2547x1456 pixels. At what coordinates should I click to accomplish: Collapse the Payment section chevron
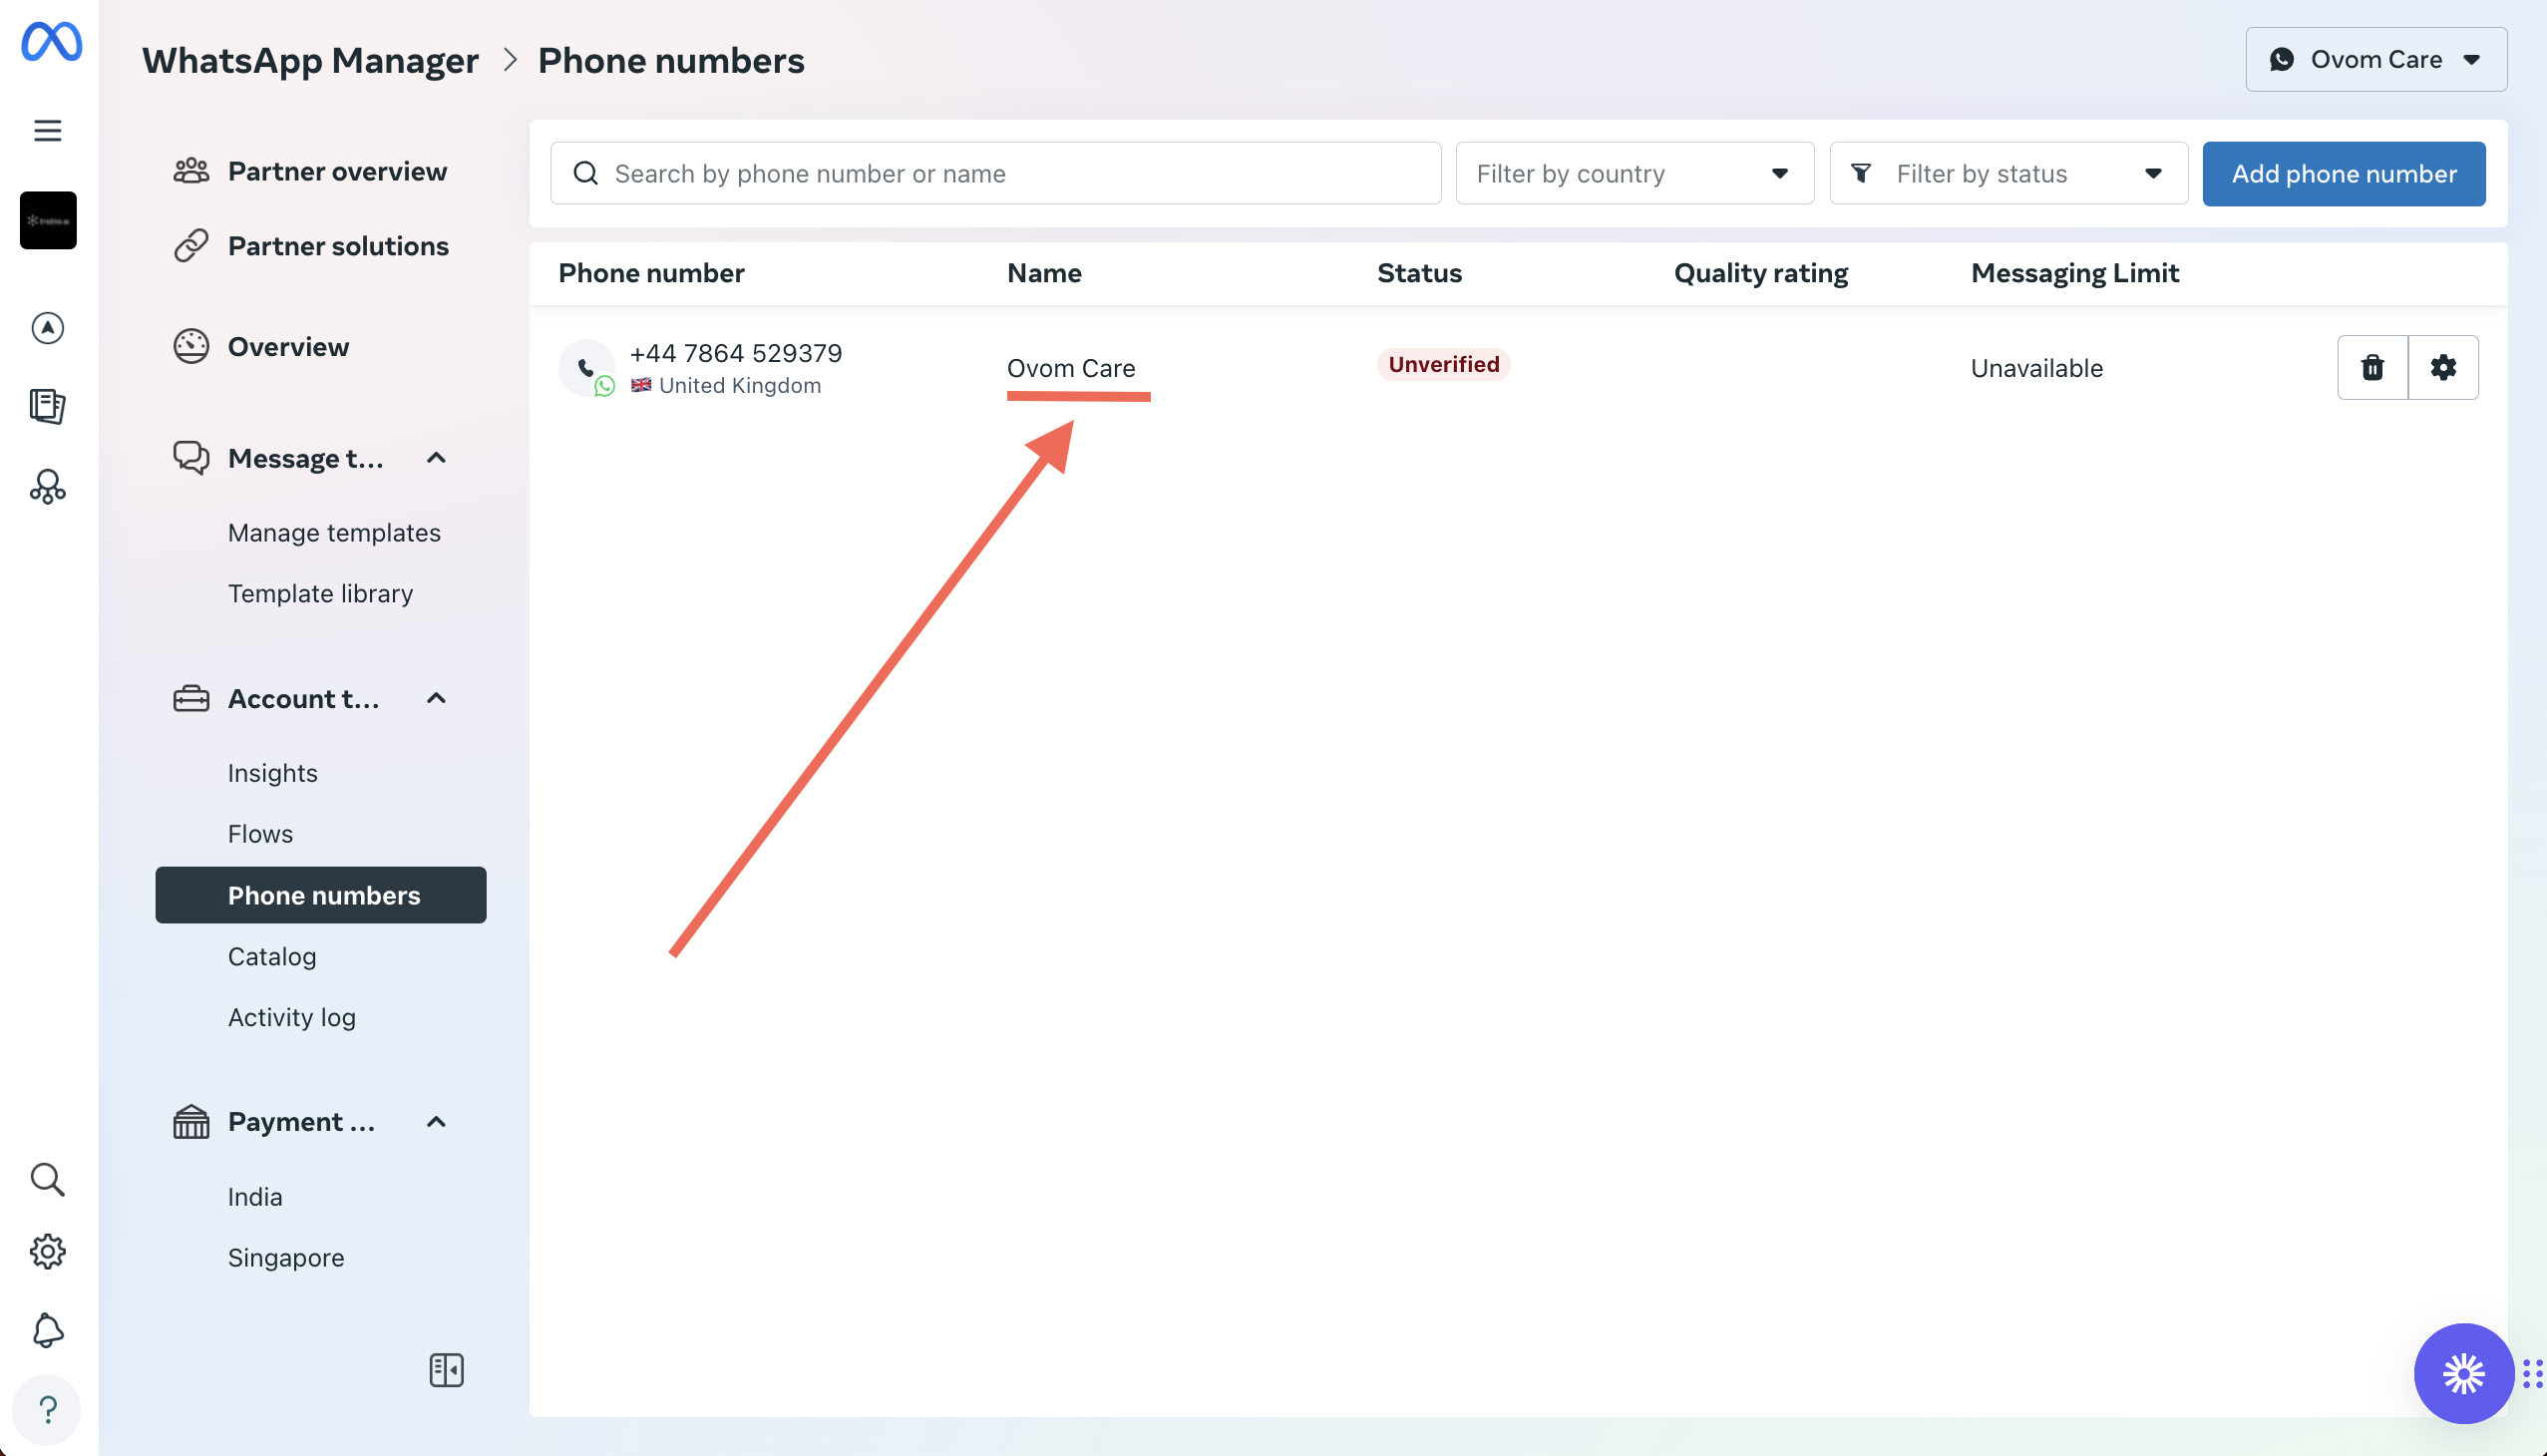point(436,1122)
